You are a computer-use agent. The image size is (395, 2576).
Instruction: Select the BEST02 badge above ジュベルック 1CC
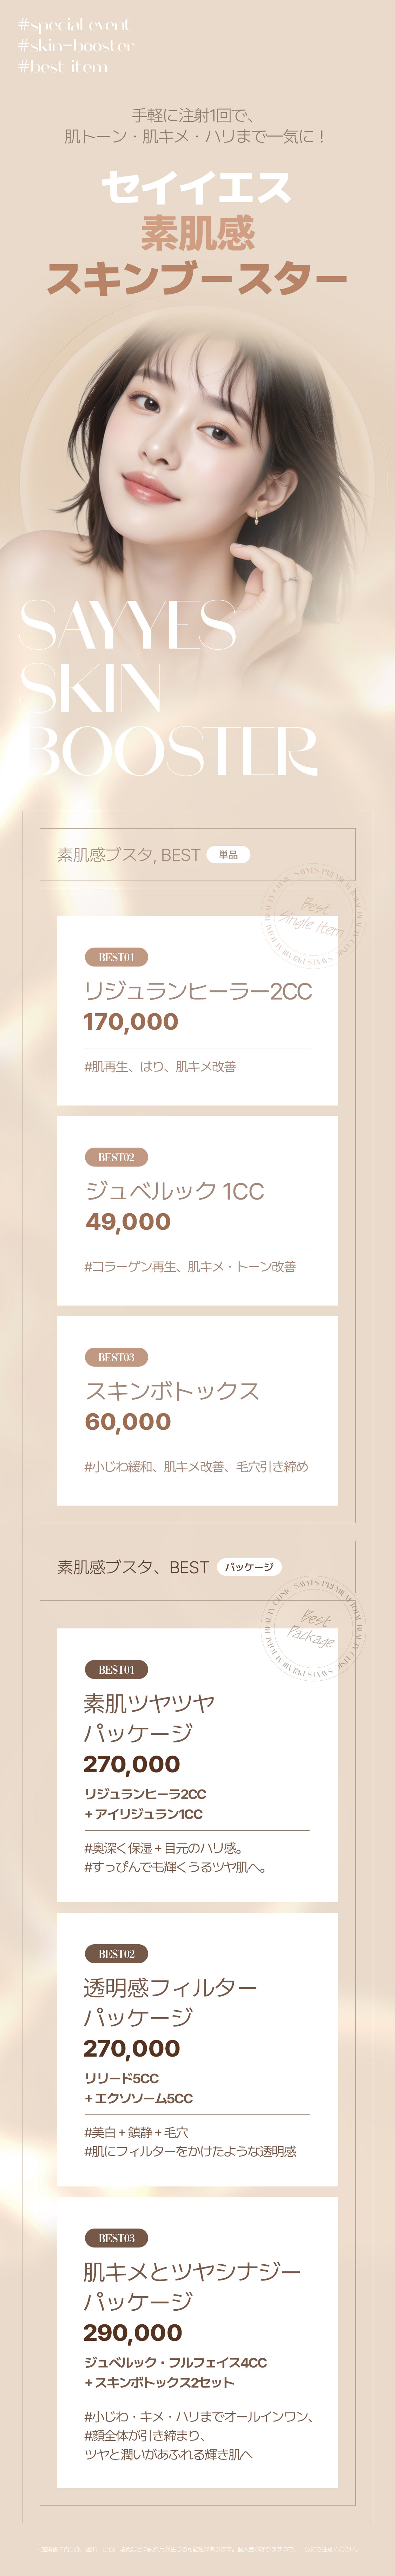[x=116, y=1157]
